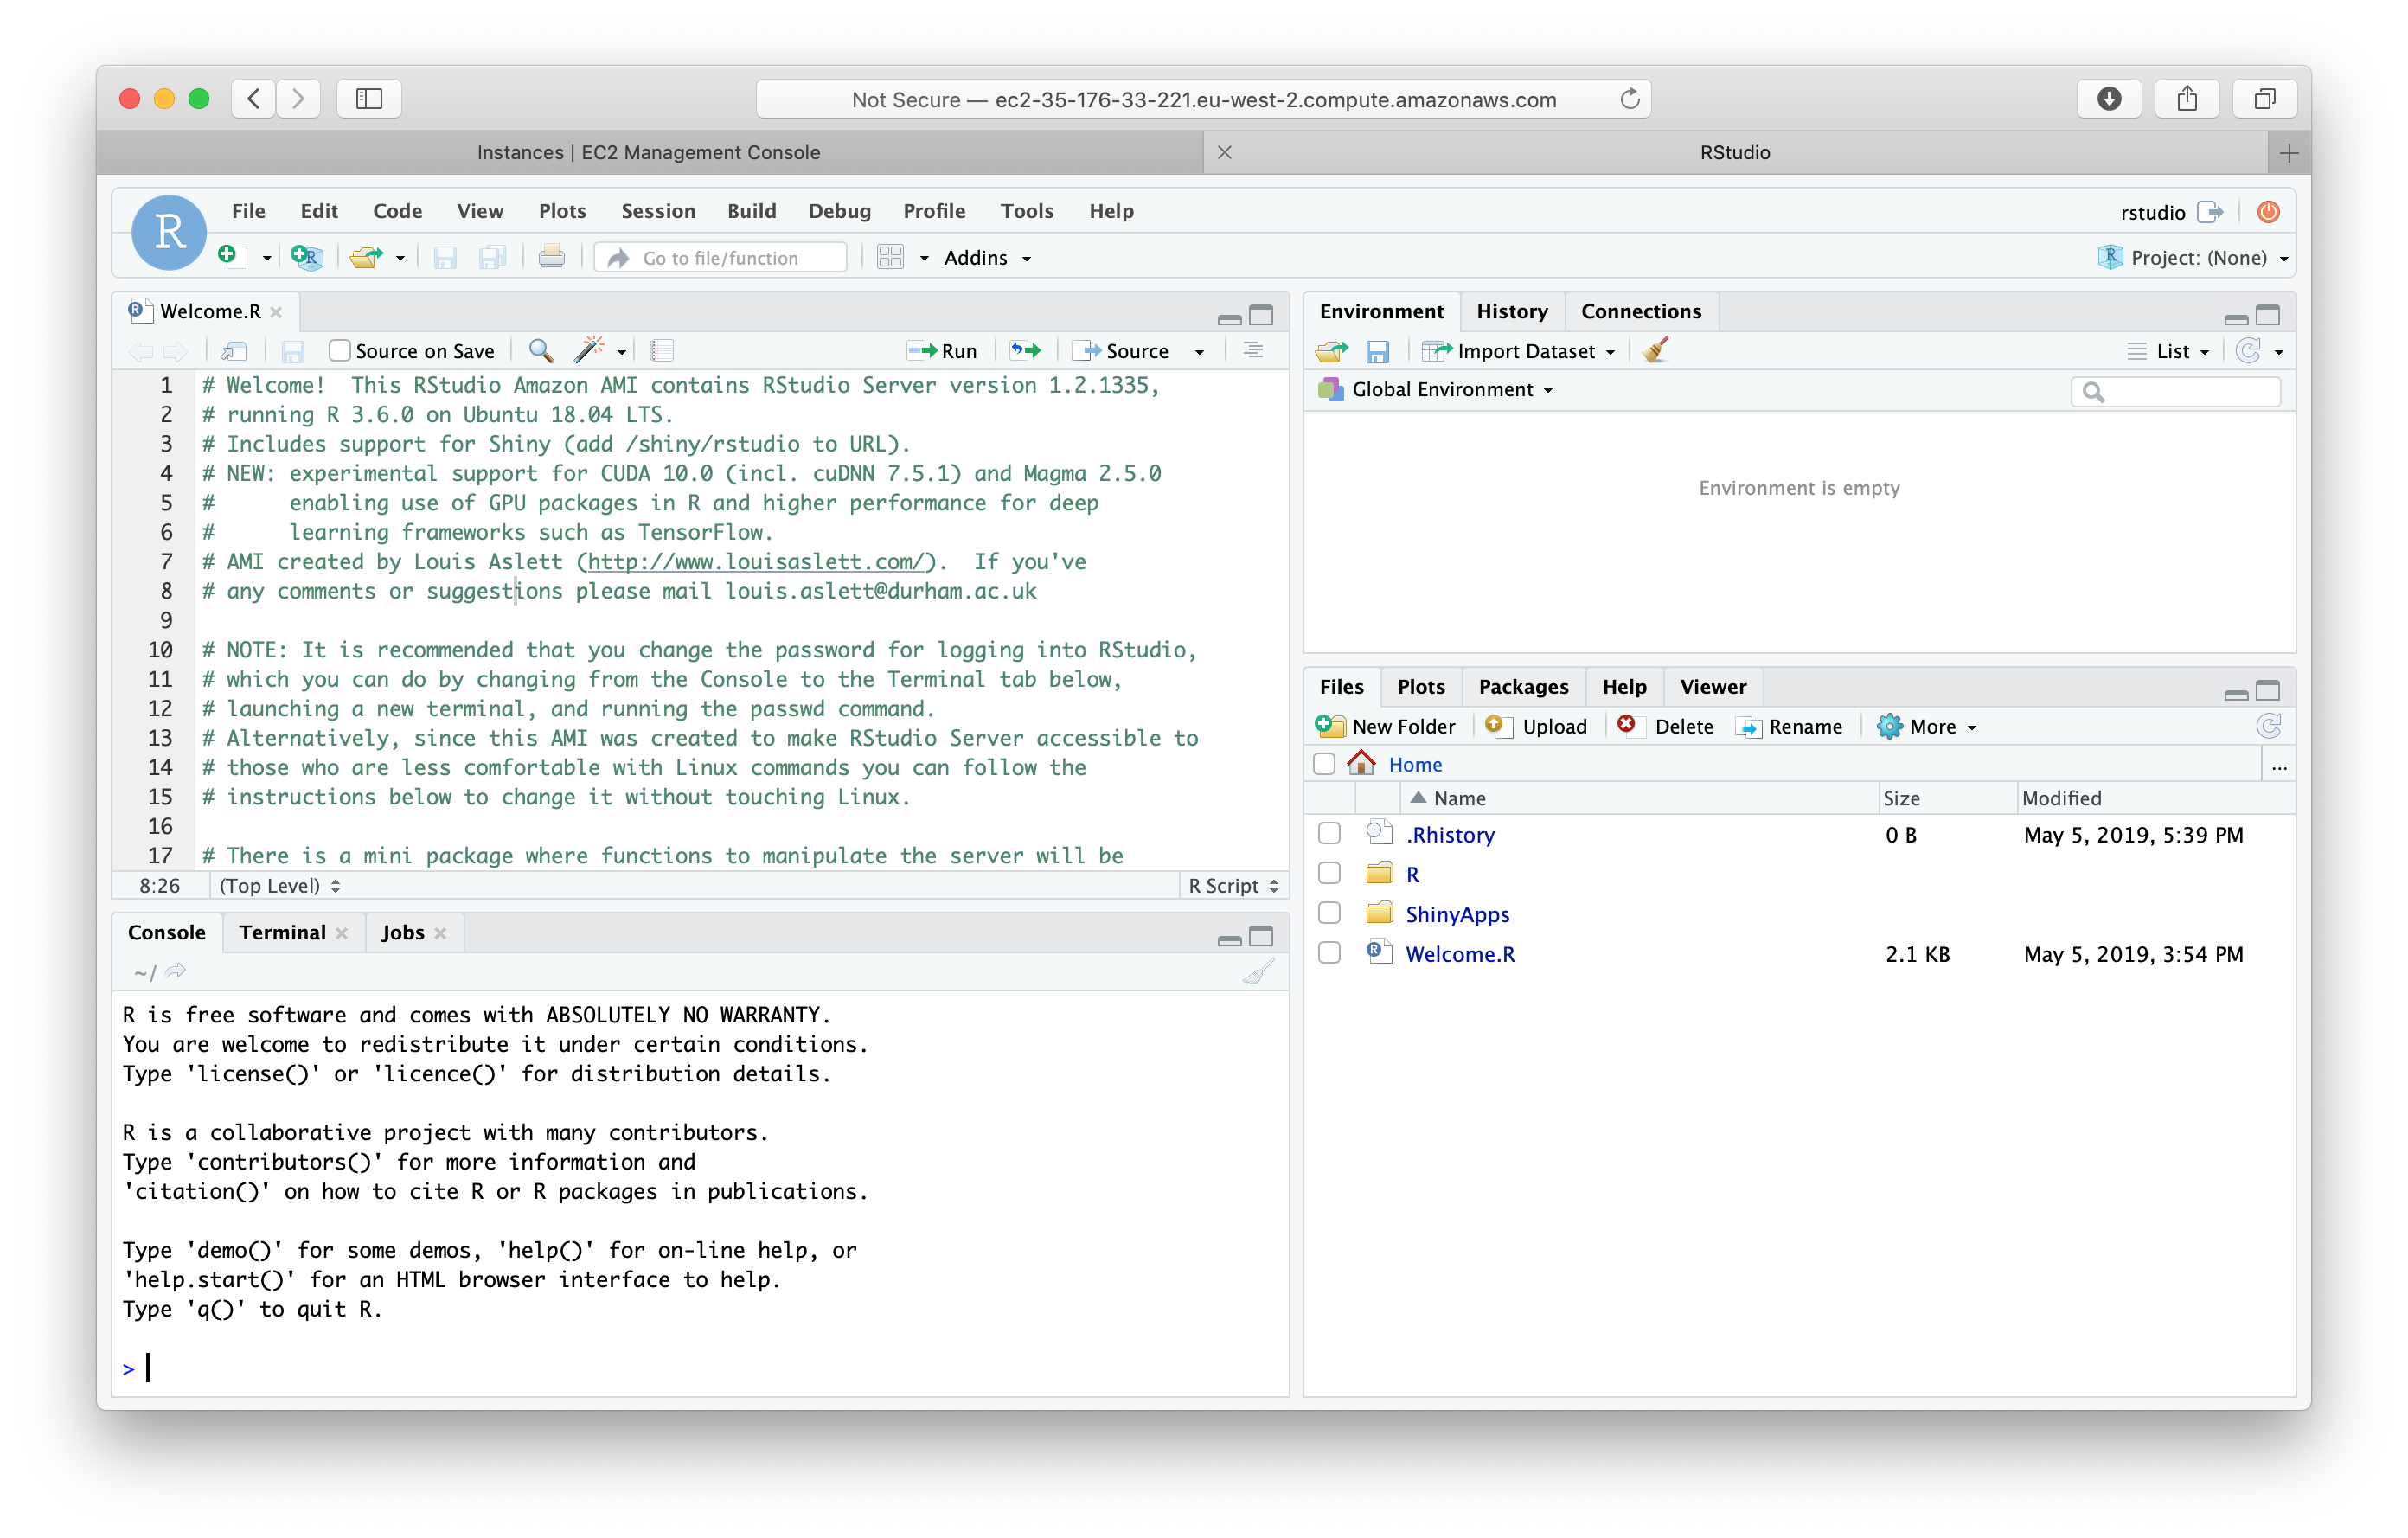Switch to the Connections tab
This screenshot has height=1538, width=2408.
(x=1640, y=311)
